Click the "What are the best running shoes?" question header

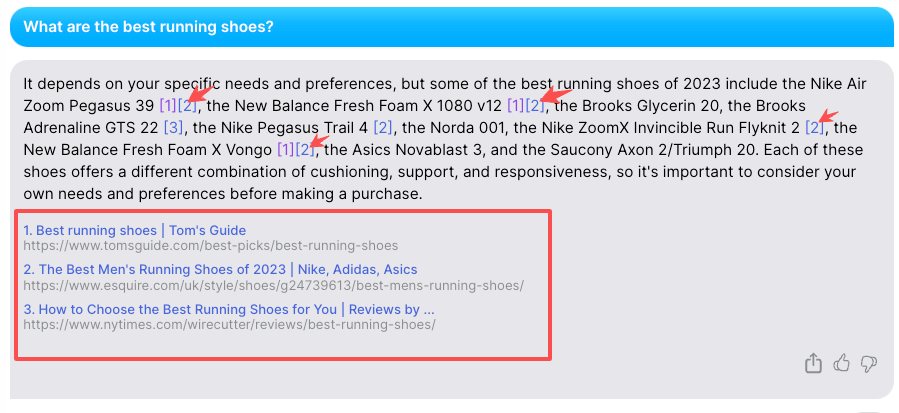click(148, 27)
